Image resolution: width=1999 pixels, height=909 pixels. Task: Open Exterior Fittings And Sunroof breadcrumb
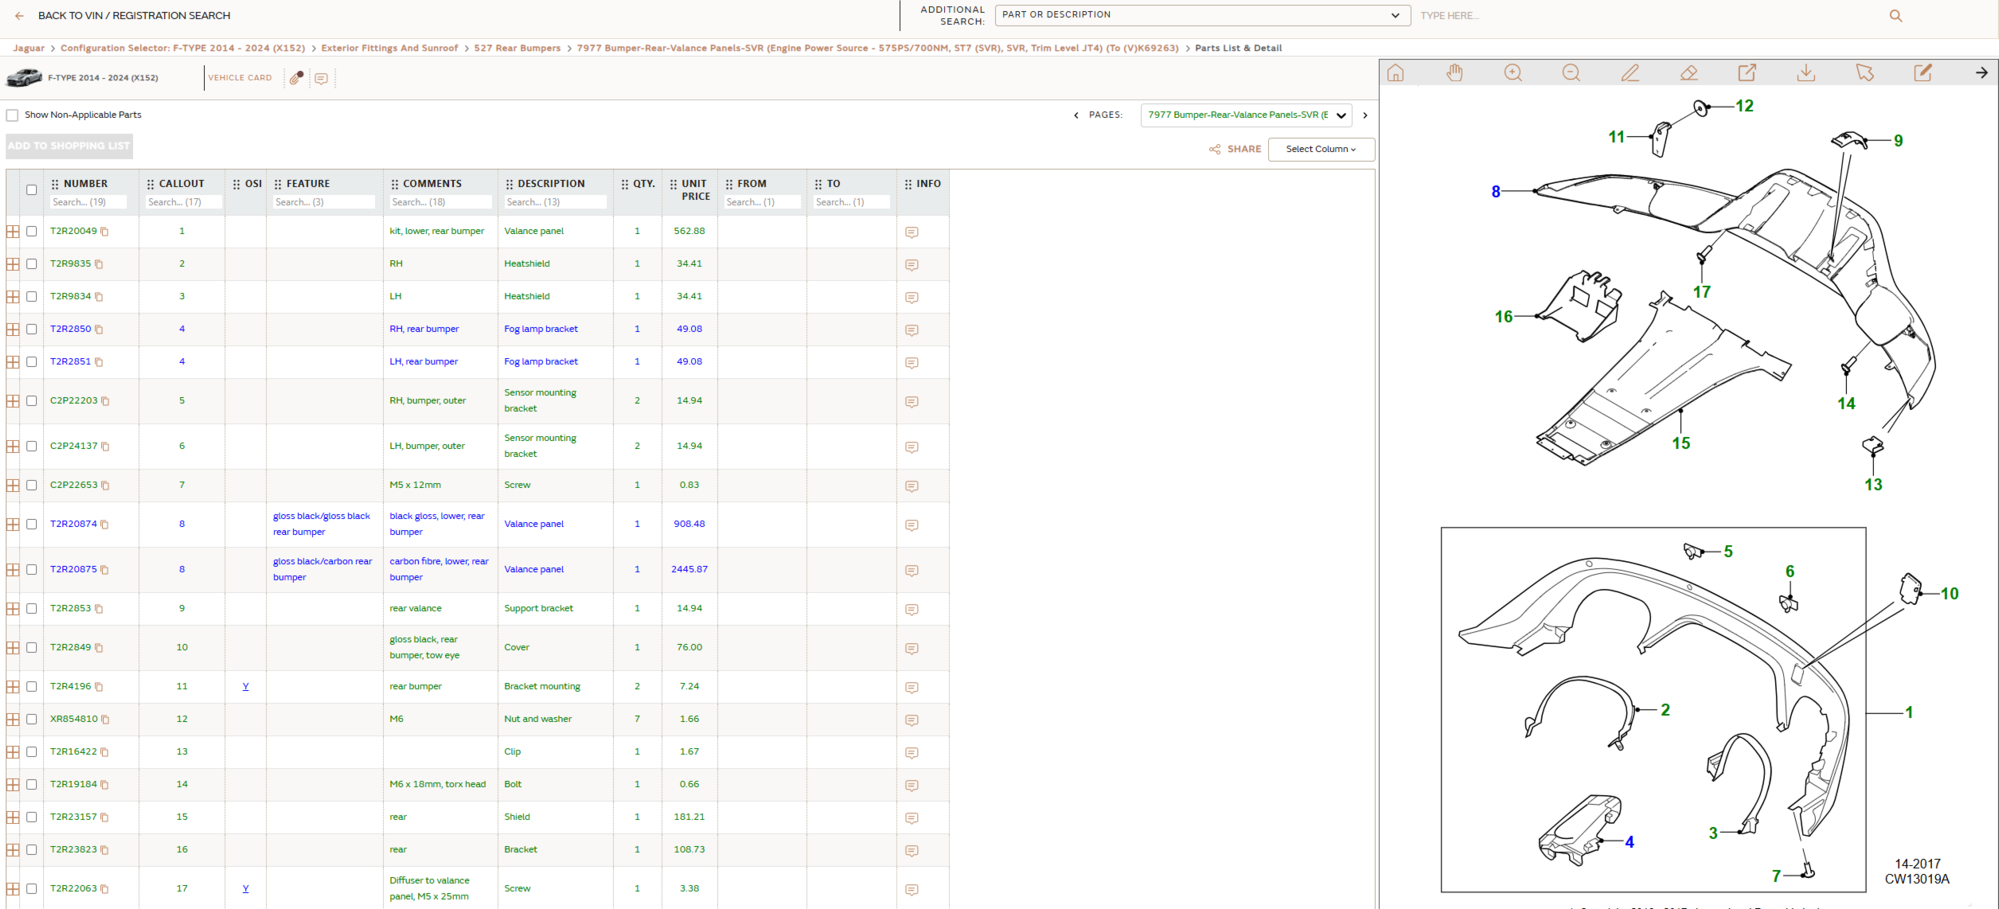coord(389,48)
